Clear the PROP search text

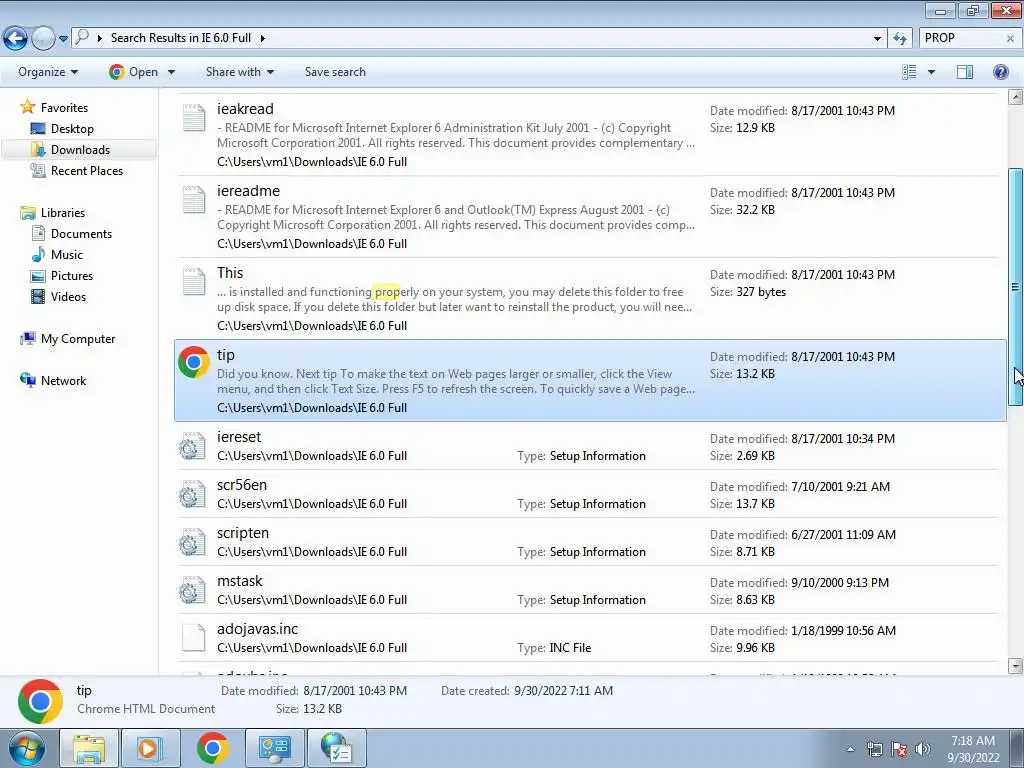coord(1010,39)
